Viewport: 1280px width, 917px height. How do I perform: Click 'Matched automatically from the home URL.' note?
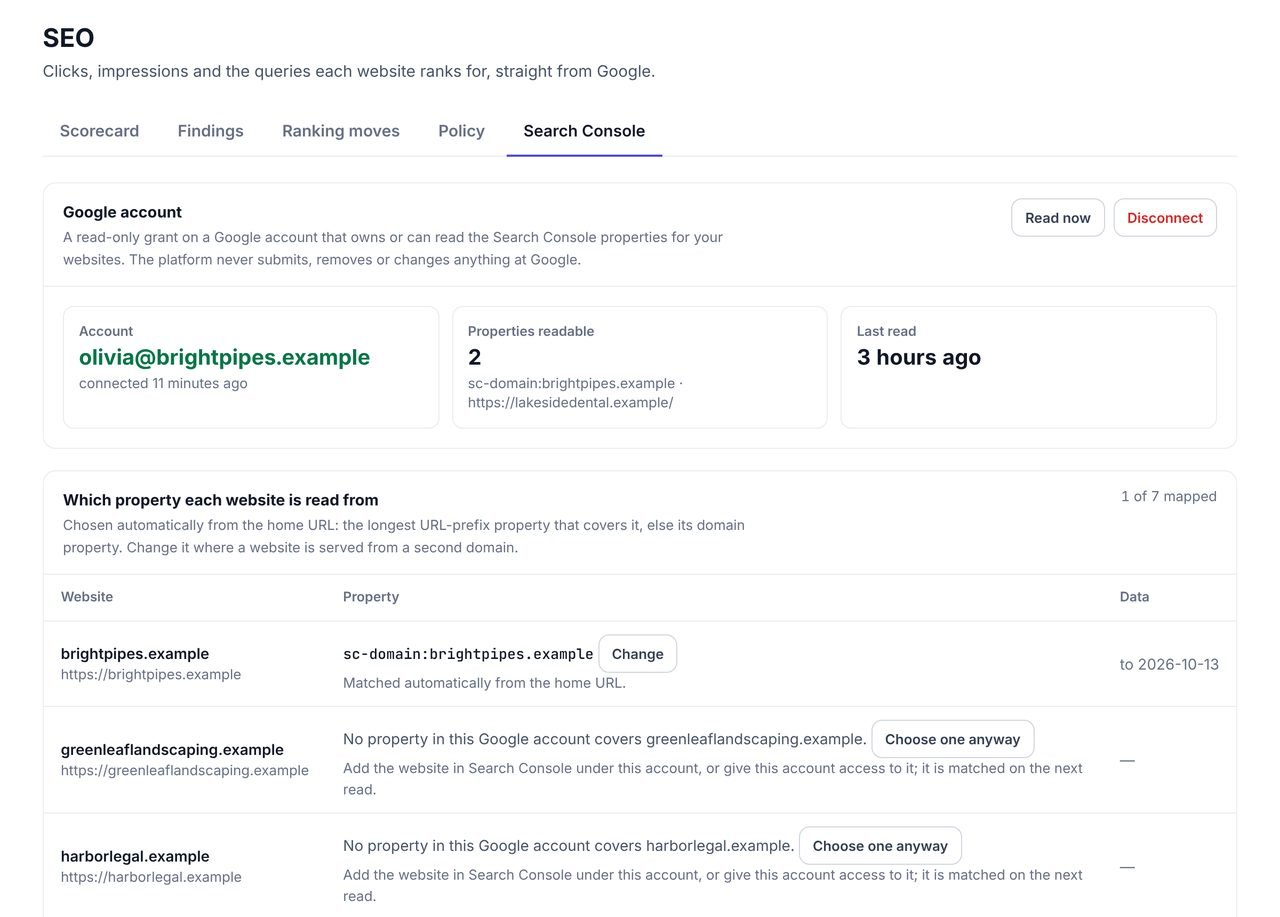tap(484, 683)
